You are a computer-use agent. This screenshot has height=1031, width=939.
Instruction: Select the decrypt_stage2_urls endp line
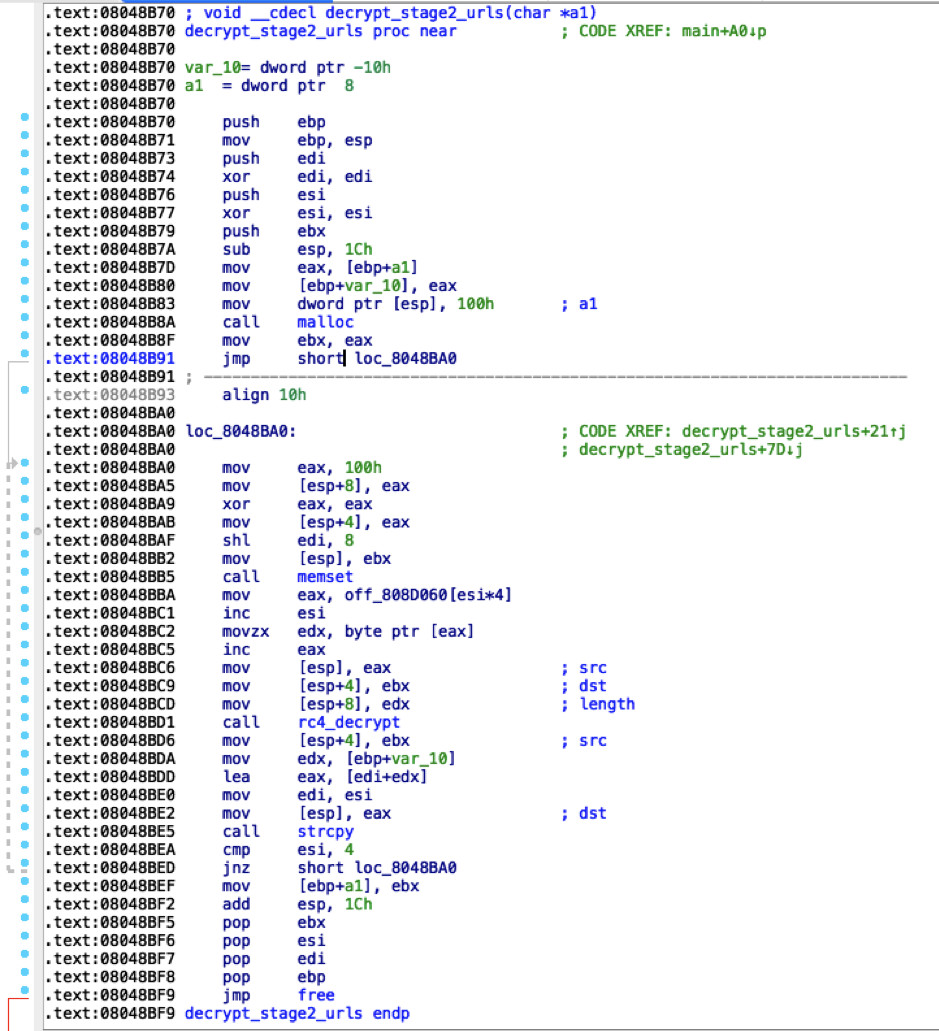click(x=297, y=1013)
